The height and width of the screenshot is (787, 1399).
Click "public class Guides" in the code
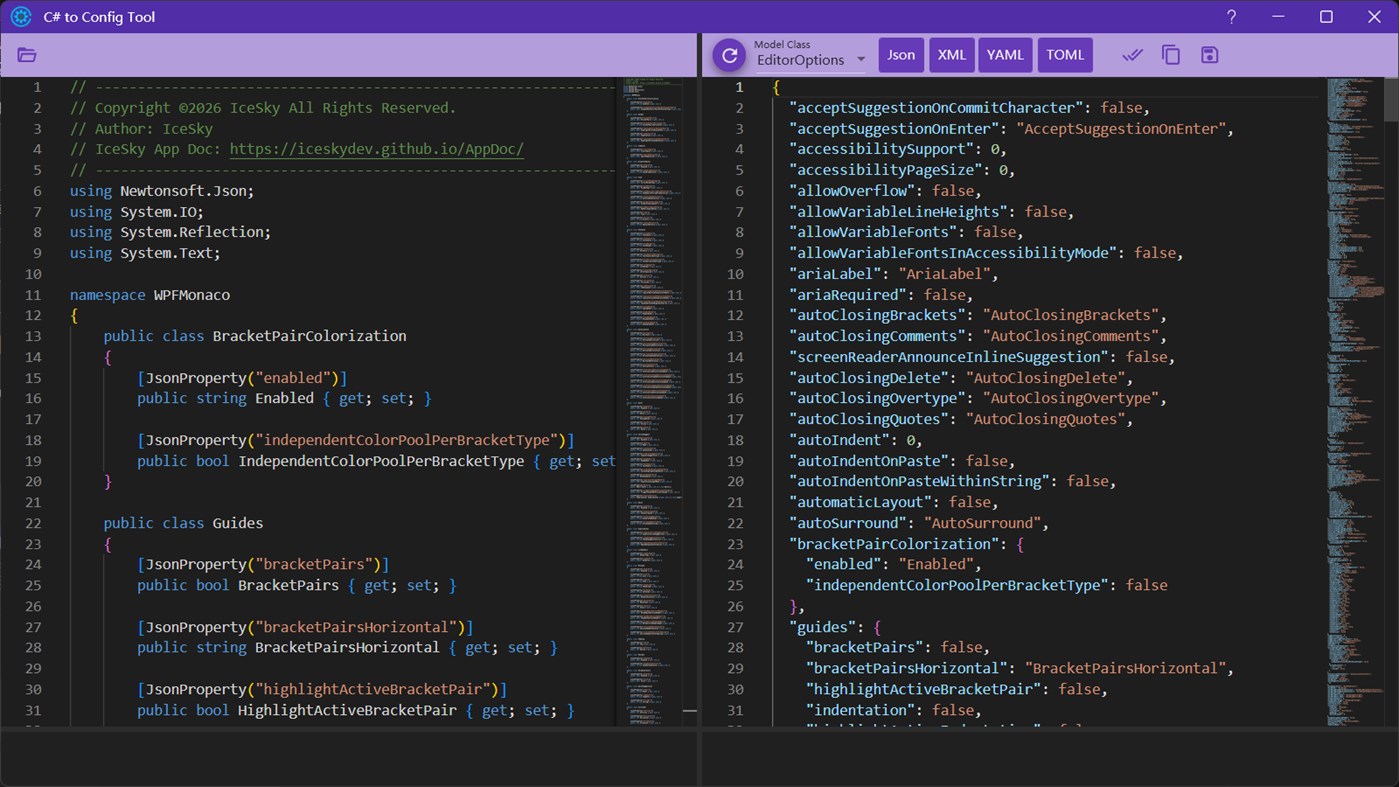pos(184,523)
